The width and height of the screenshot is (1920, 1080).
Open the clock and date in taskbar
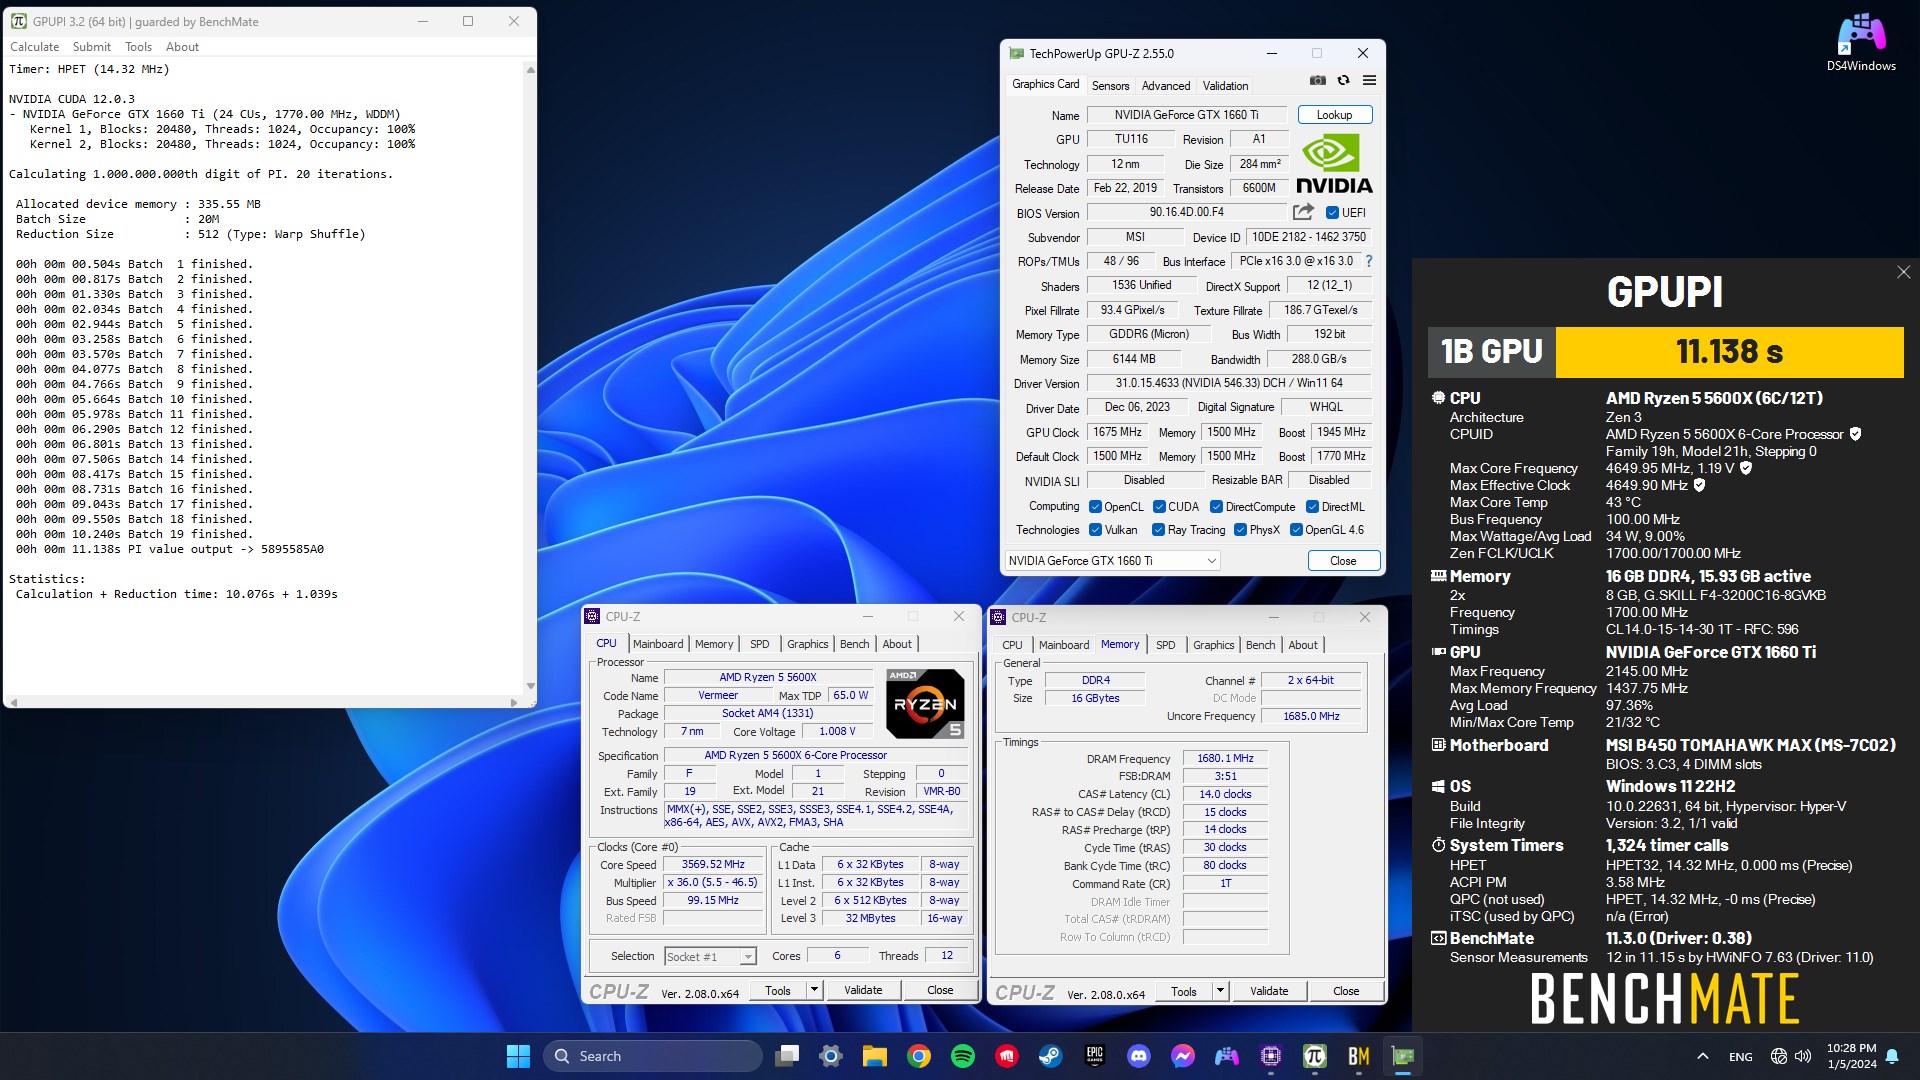point(1851,1056)
